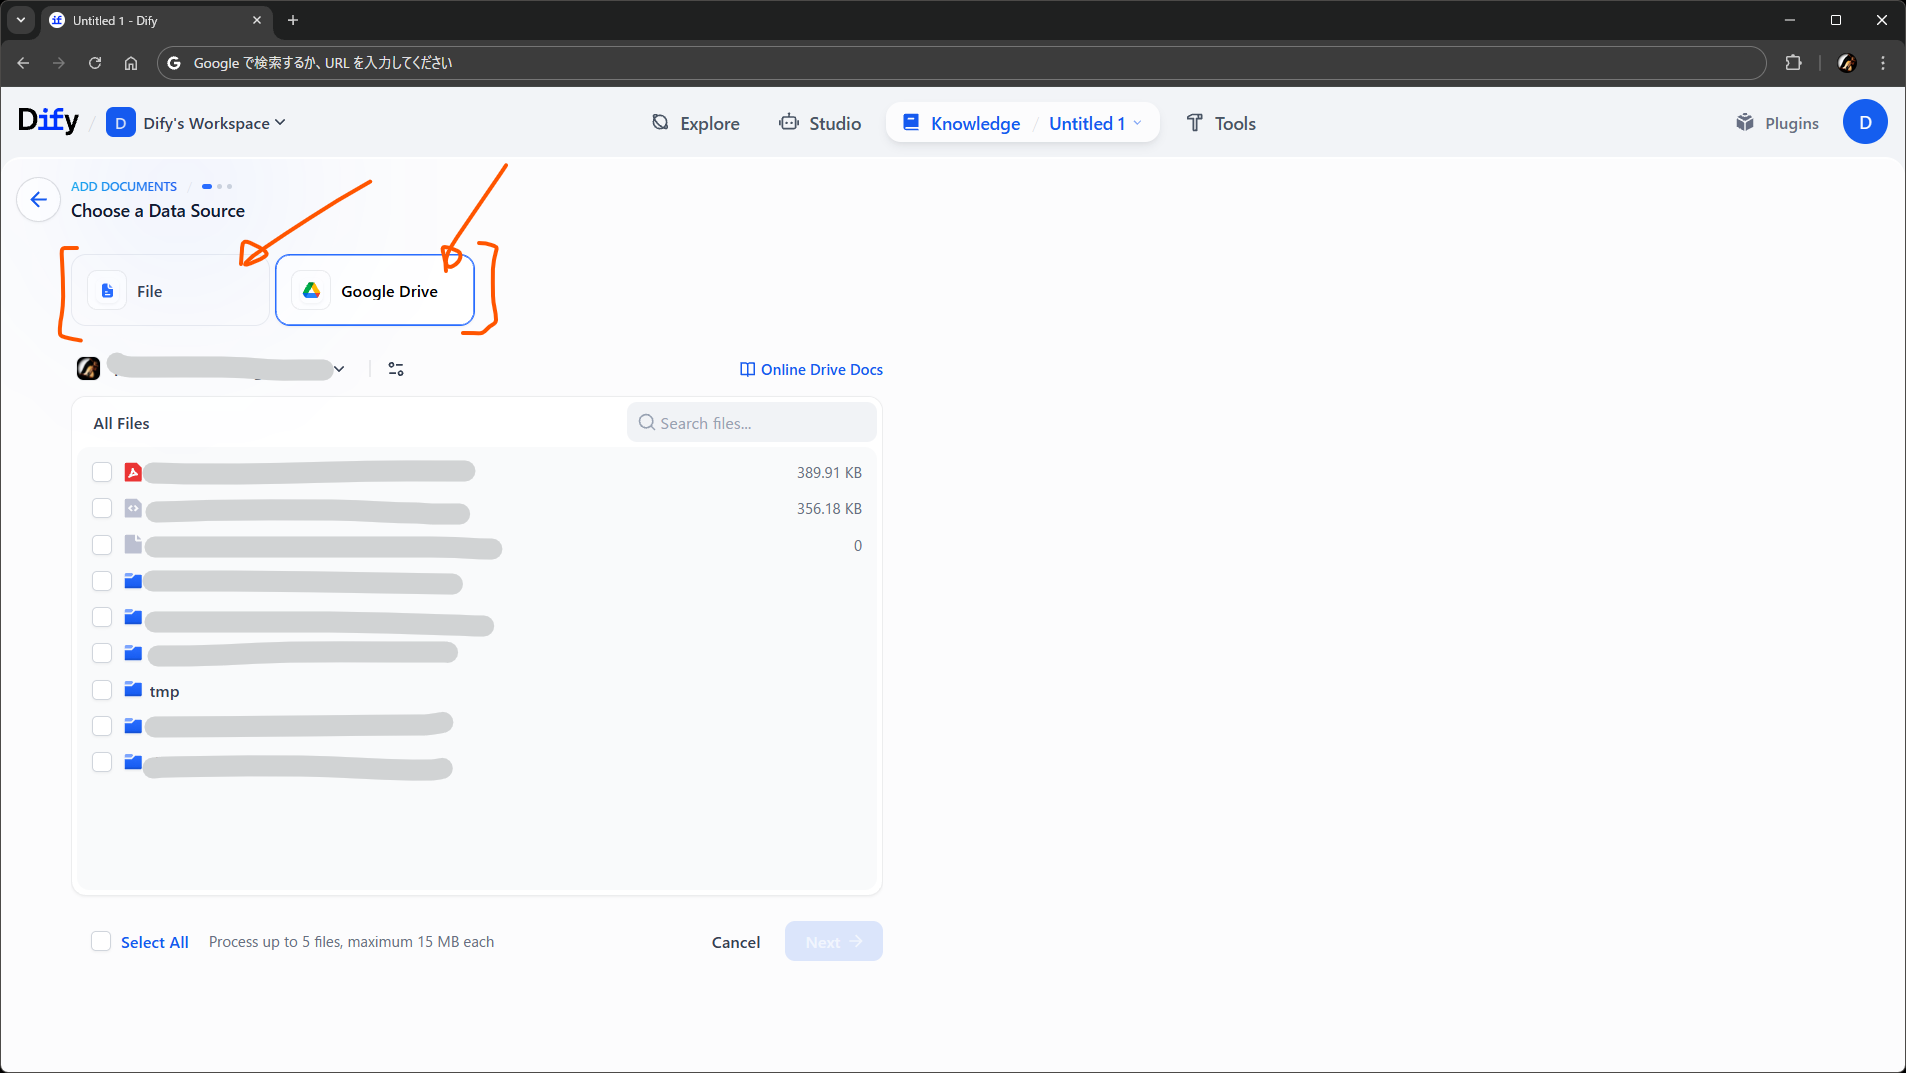
Task: Check the Select All checkbox
Action: coord(101,941)
